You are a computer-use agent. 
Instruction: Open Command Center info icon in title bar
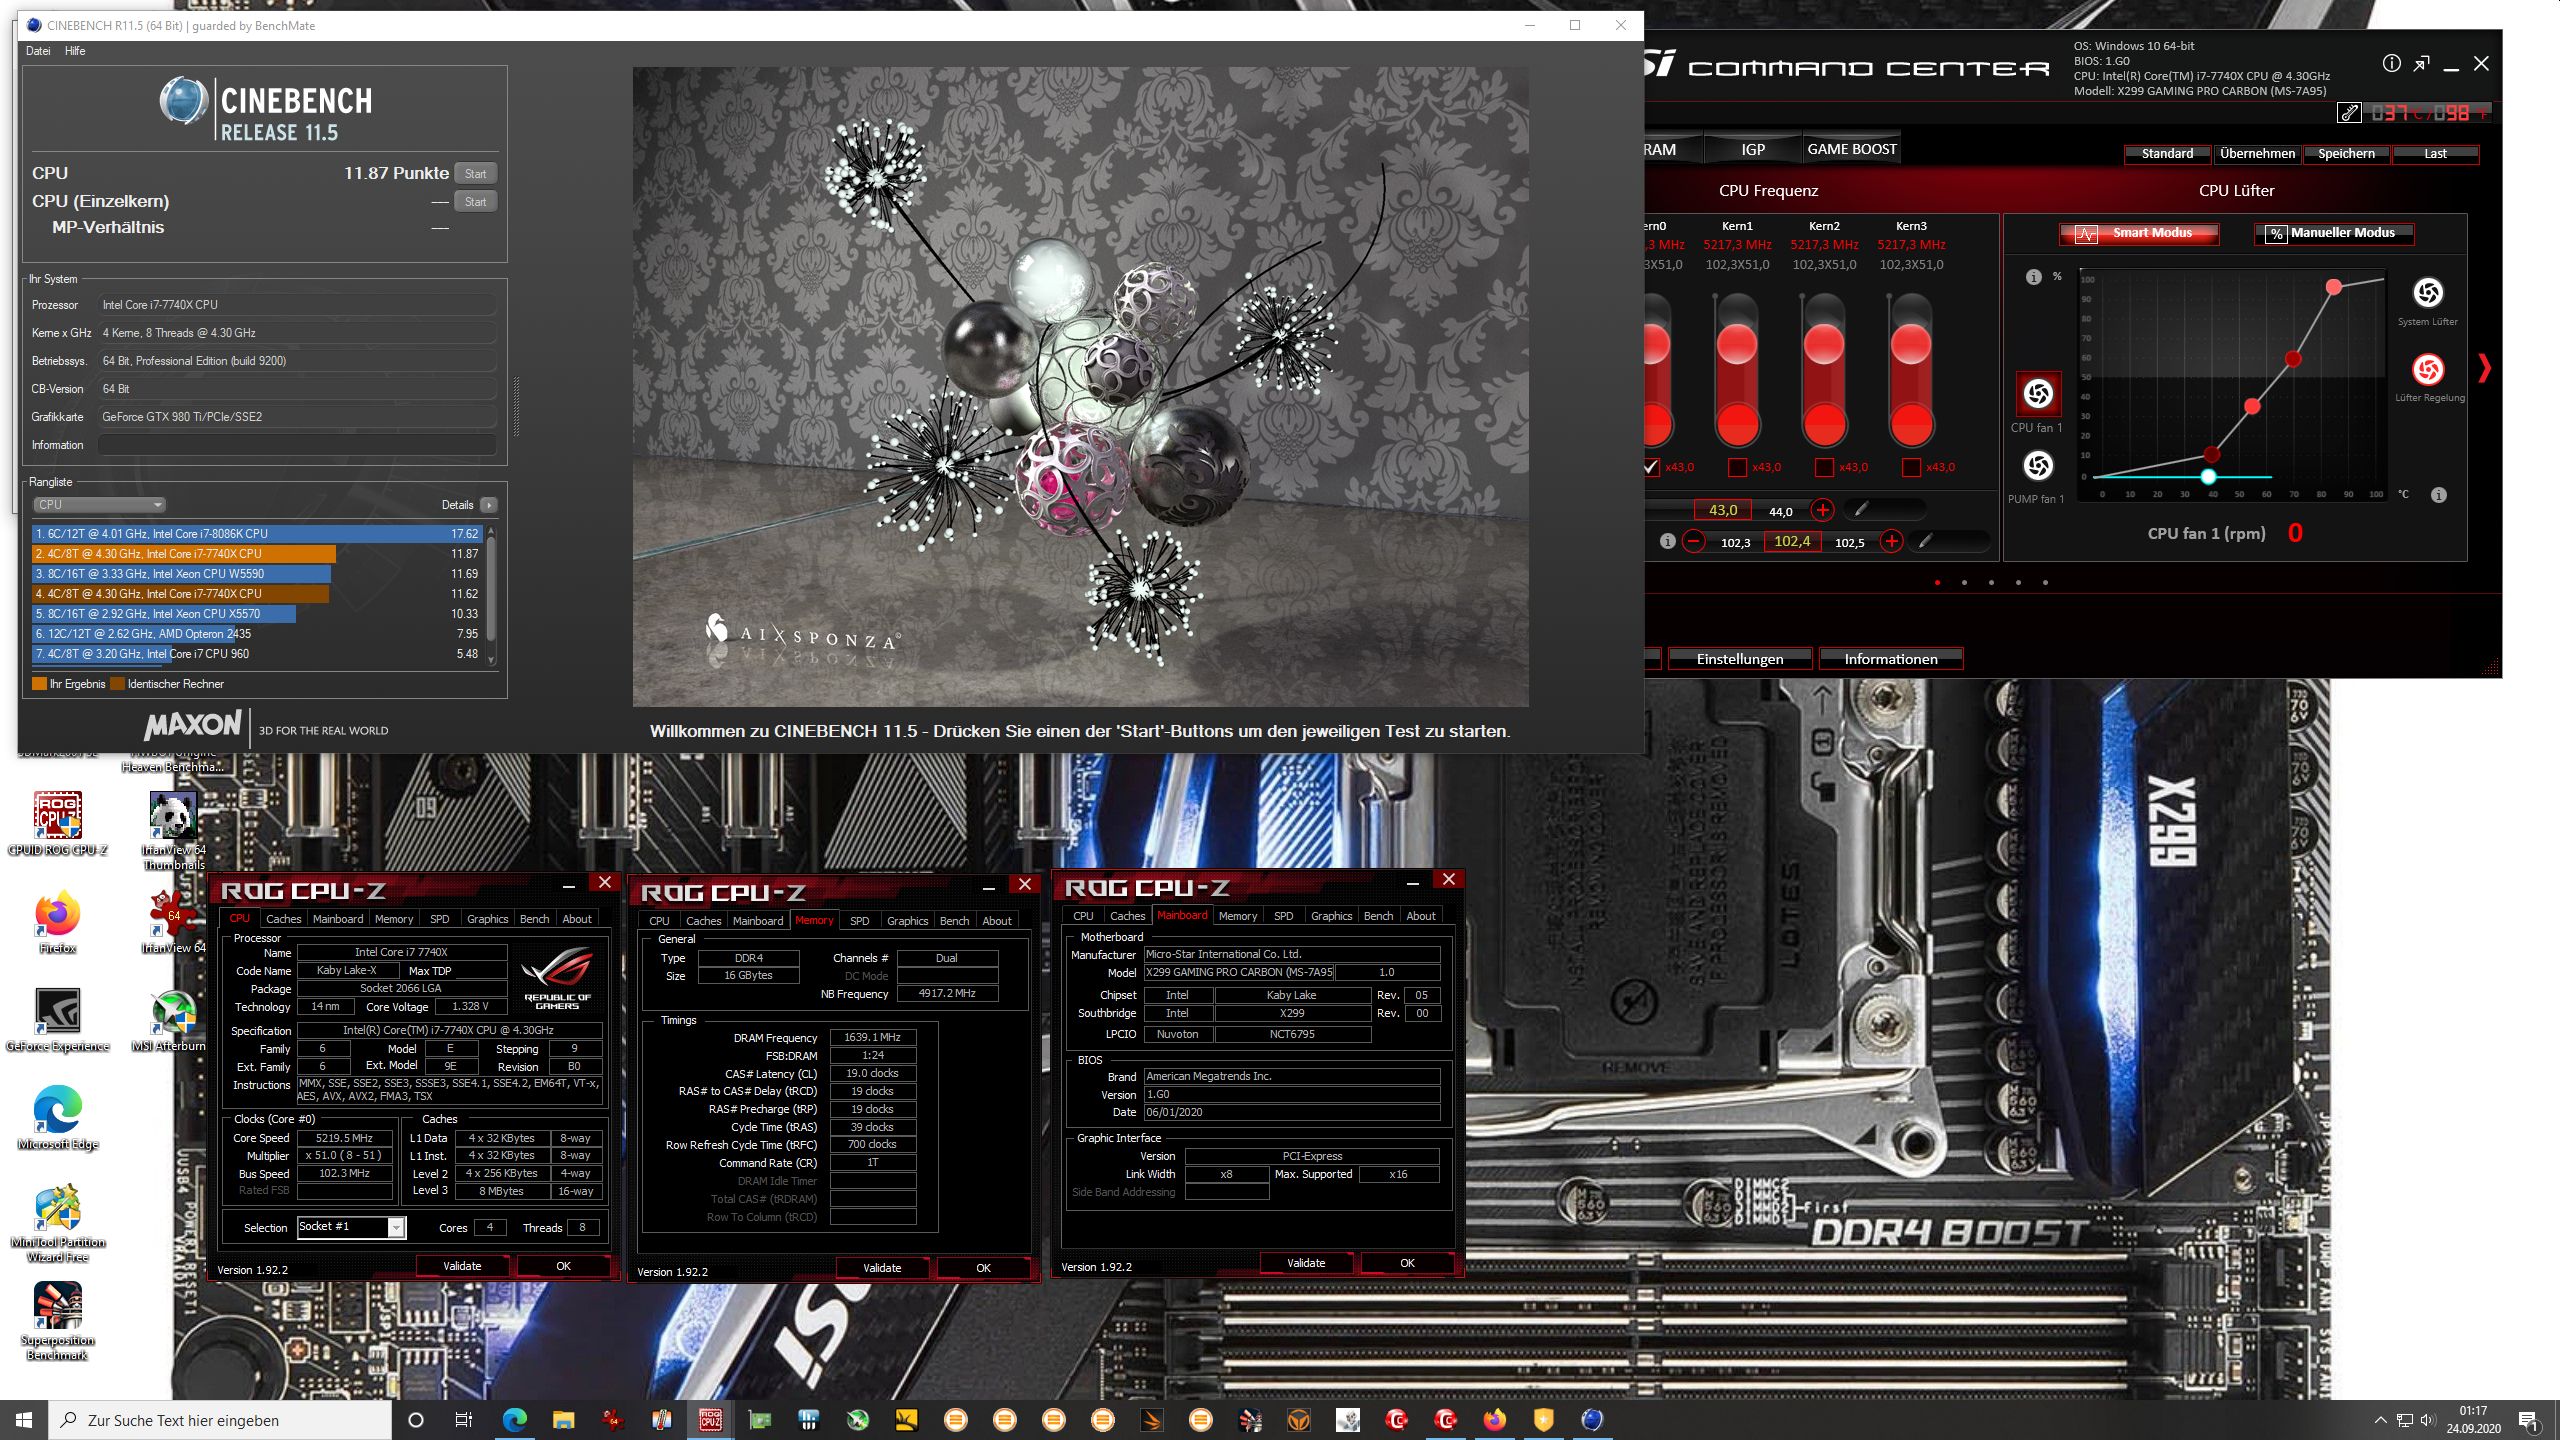pos(2391,64)
